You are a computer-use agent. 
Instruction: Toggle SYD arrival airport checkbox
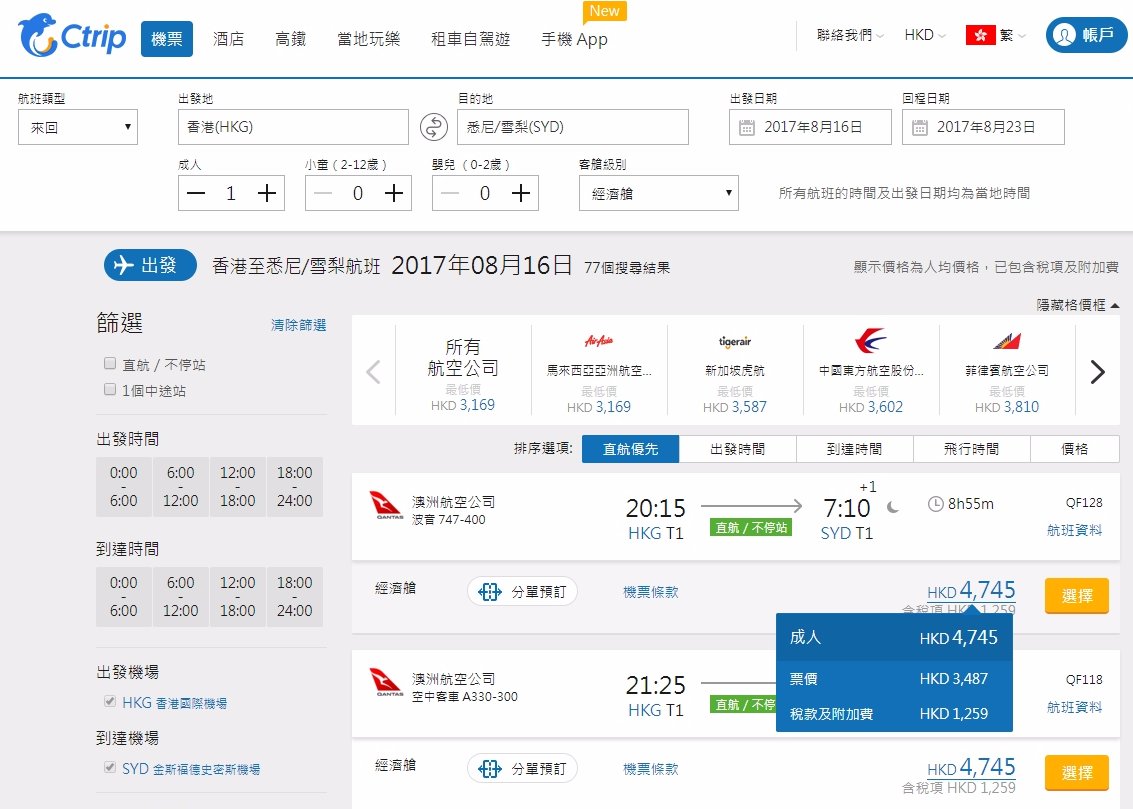[x=110, y=767]
